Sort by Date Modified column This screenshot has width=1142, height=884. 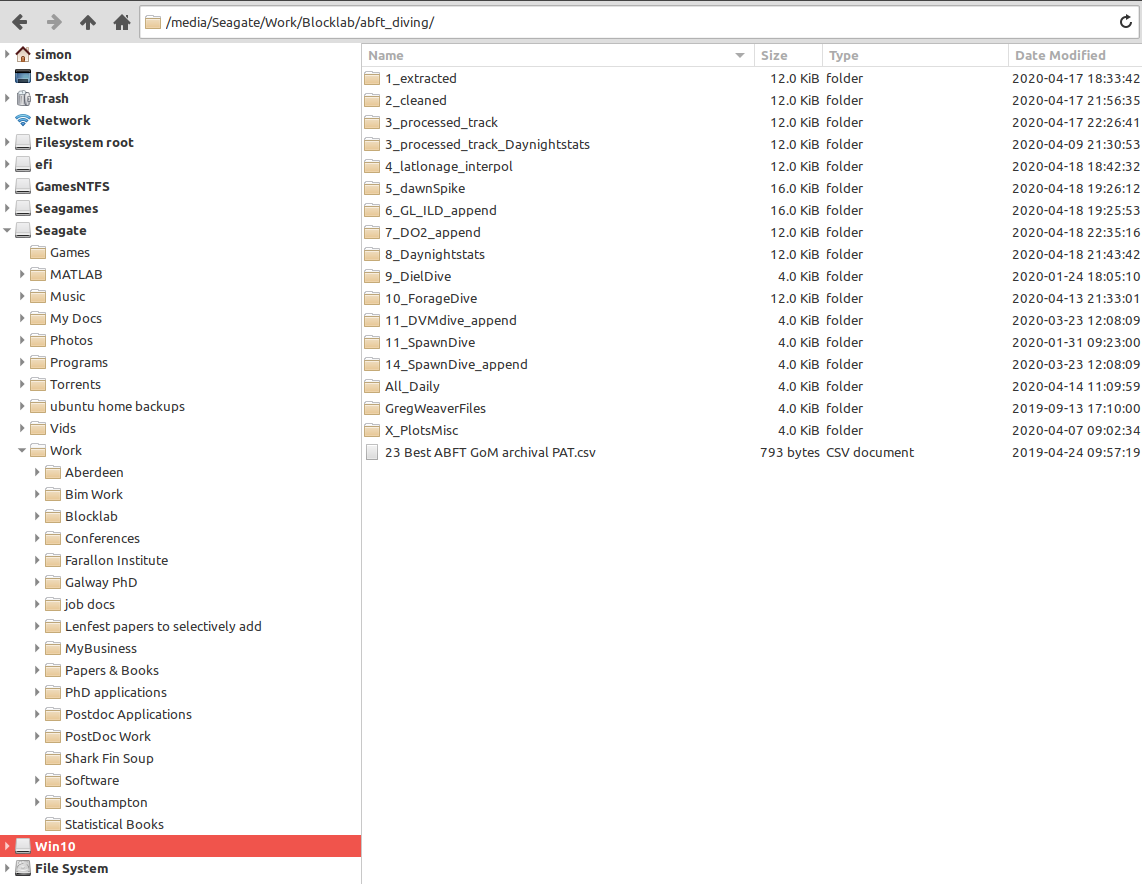pyautogui.click(x=1059, y=56)
